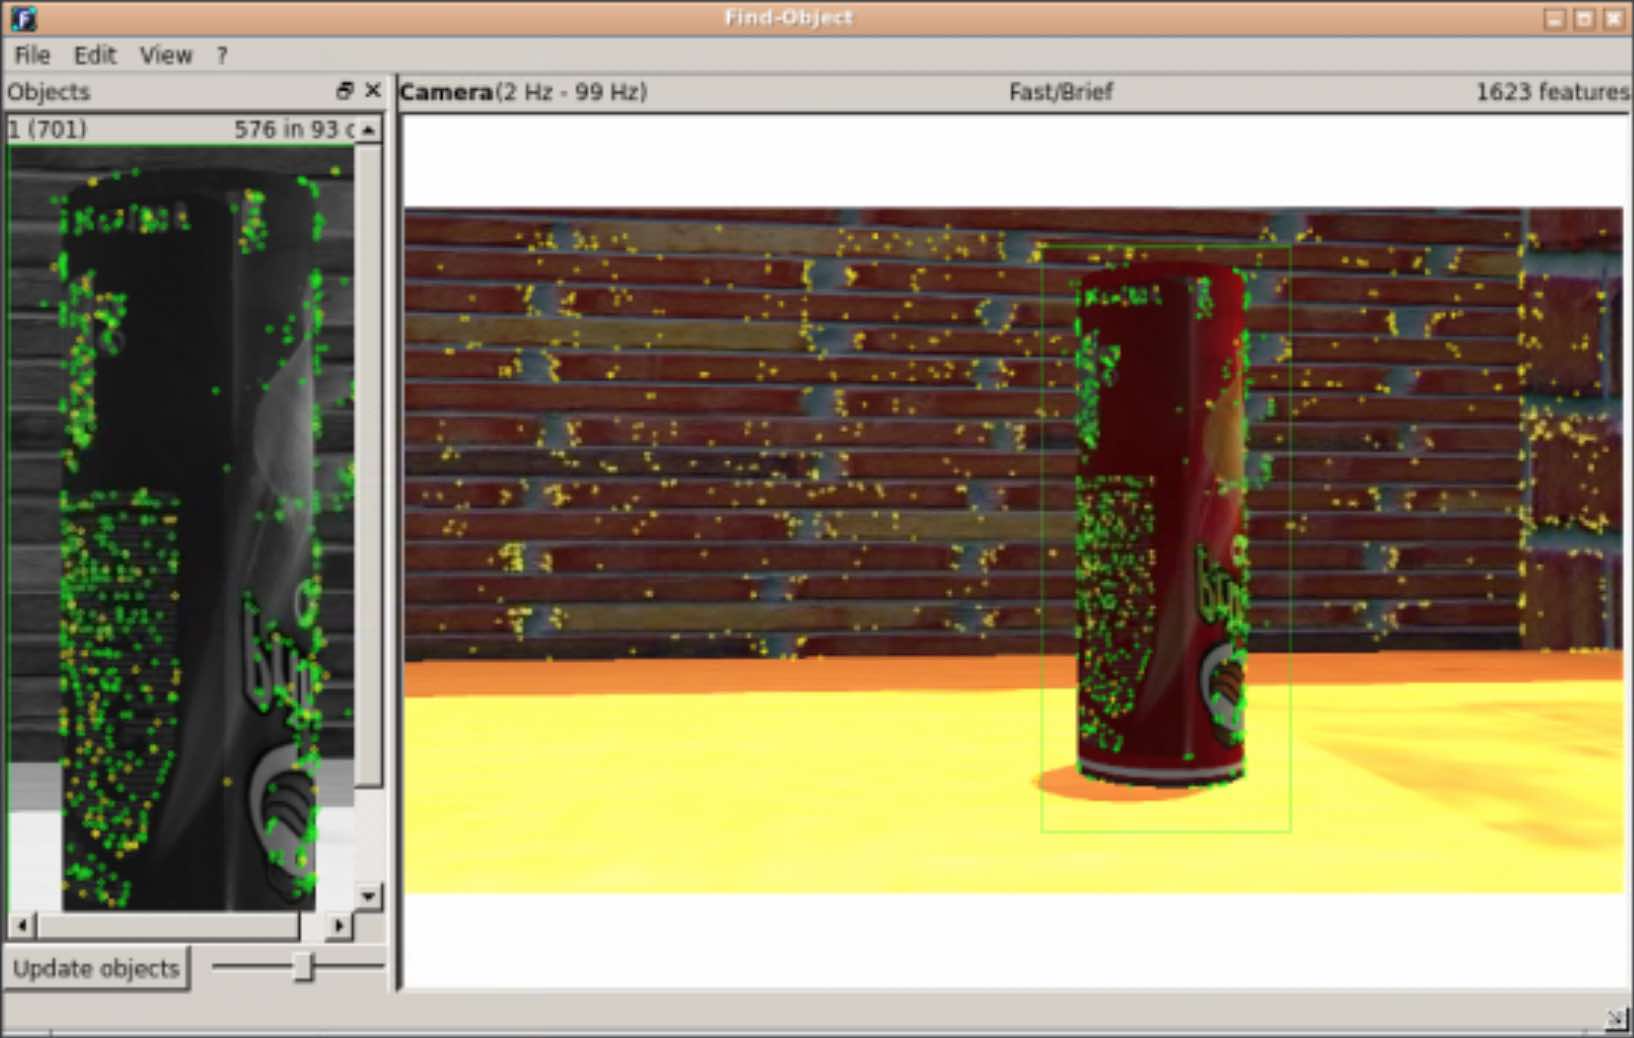1634x1038 pixels.
Task: Click the 'Objects' panel title
Action: [48, 92]
